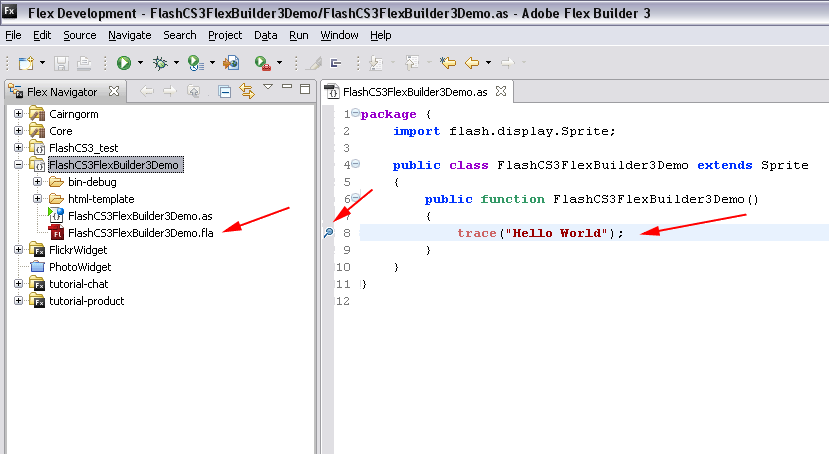The height and width of the screenshot is (454, 829).
Task: Open the Window menu
Action: point(339,35)
